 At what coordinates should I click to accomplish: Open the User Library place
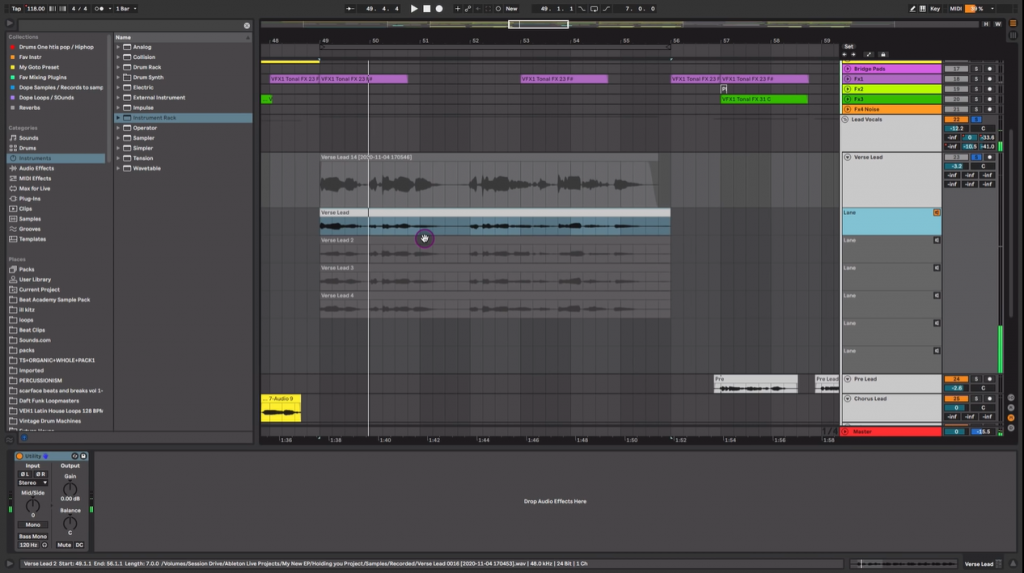tap(35, 279)
